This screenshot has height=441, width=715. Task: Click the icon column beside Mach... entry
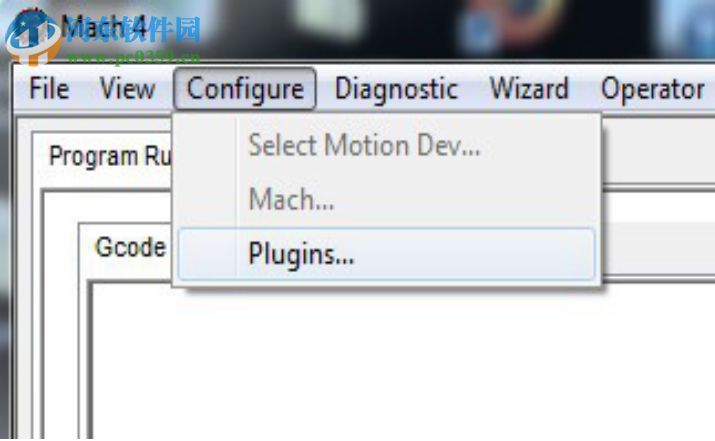(207, 200)
